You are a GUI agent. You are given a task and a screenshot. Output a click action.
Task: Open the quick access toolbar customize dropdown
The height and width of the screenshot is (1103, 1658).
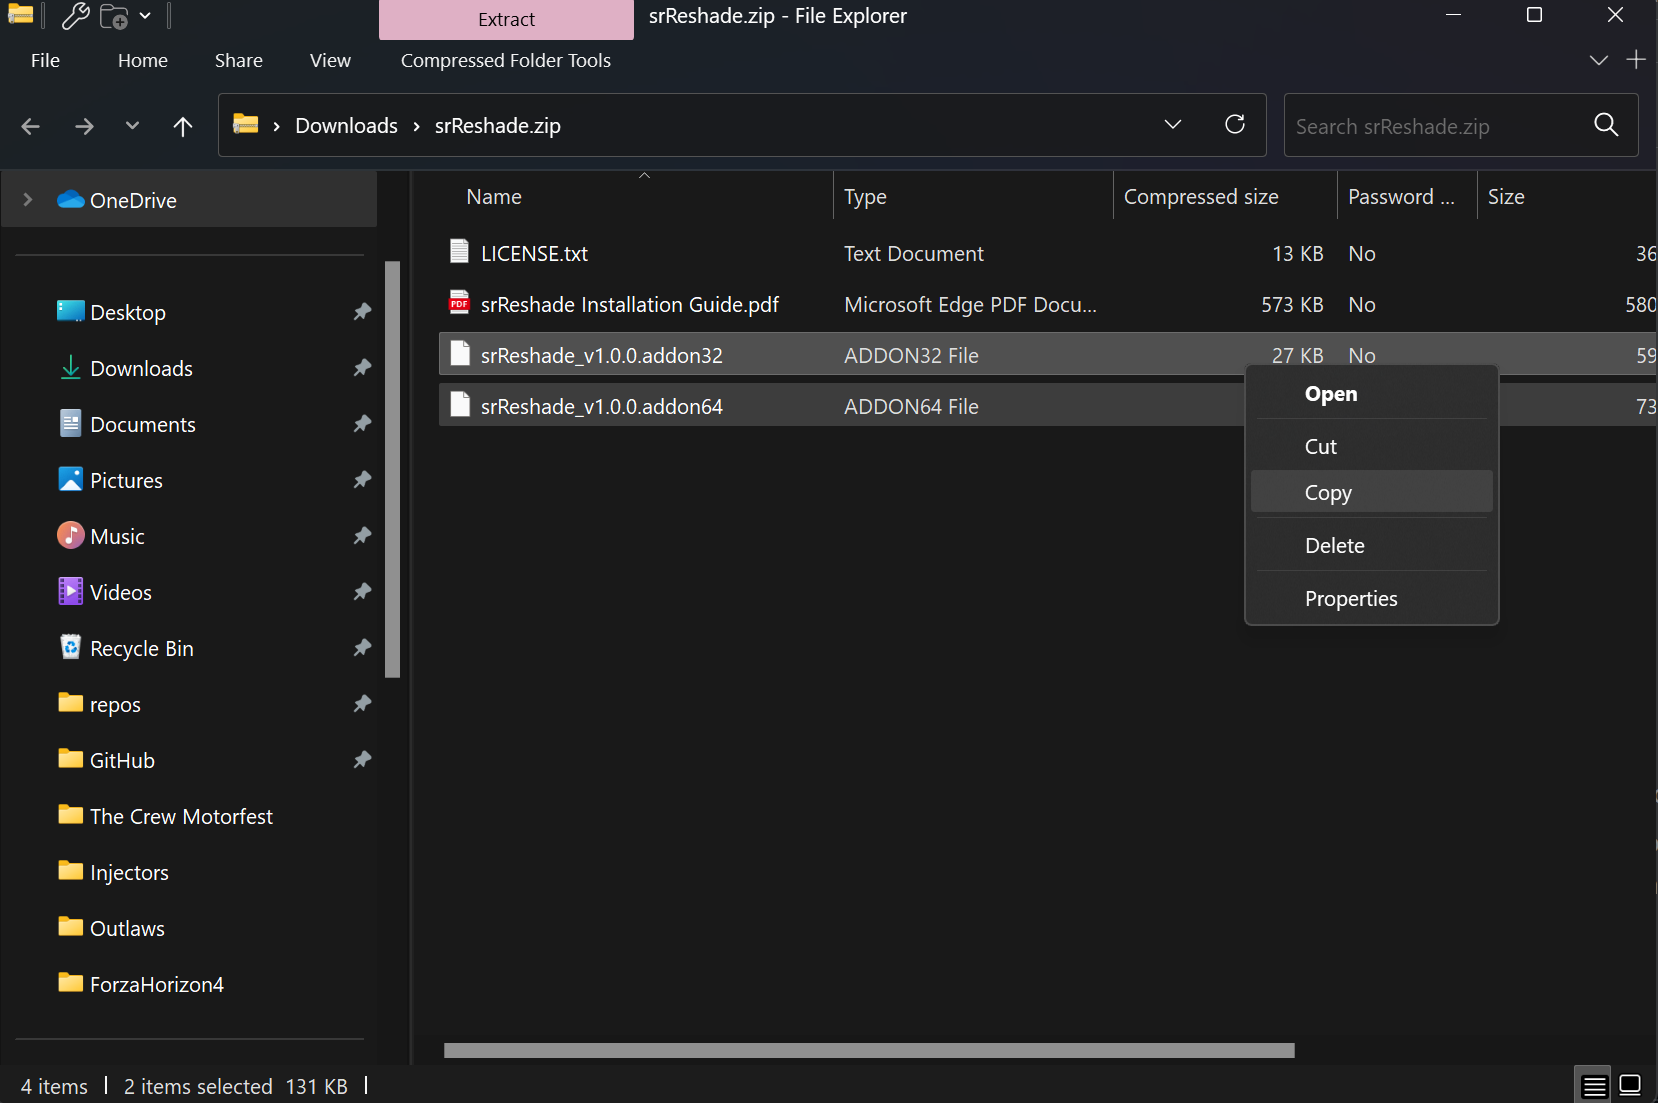(x=145, y=16)
